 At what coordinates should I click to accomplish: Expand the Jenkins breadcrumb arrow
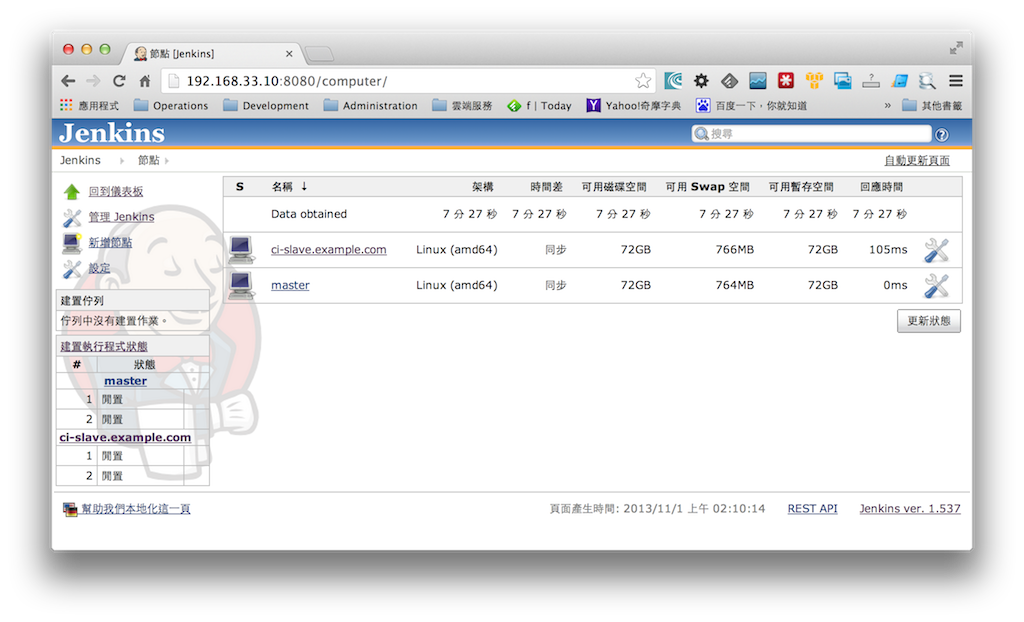click(121, 161)
